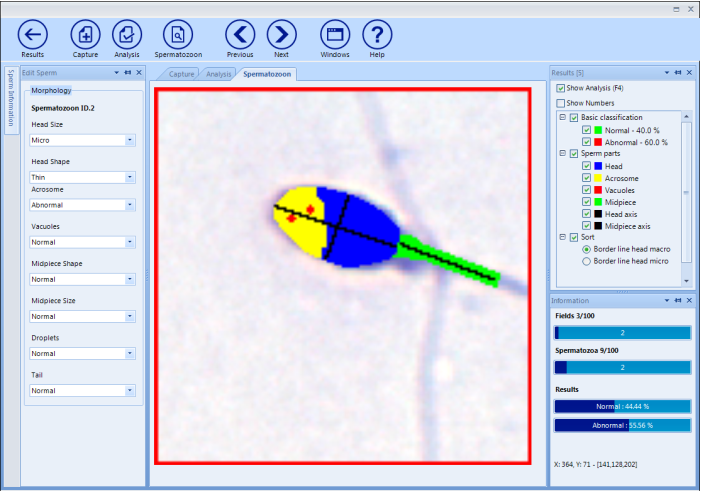The width and height of the screenshot is (701, 491).
Task: Close the Edit Sperm panel
Action: (139, 72)
